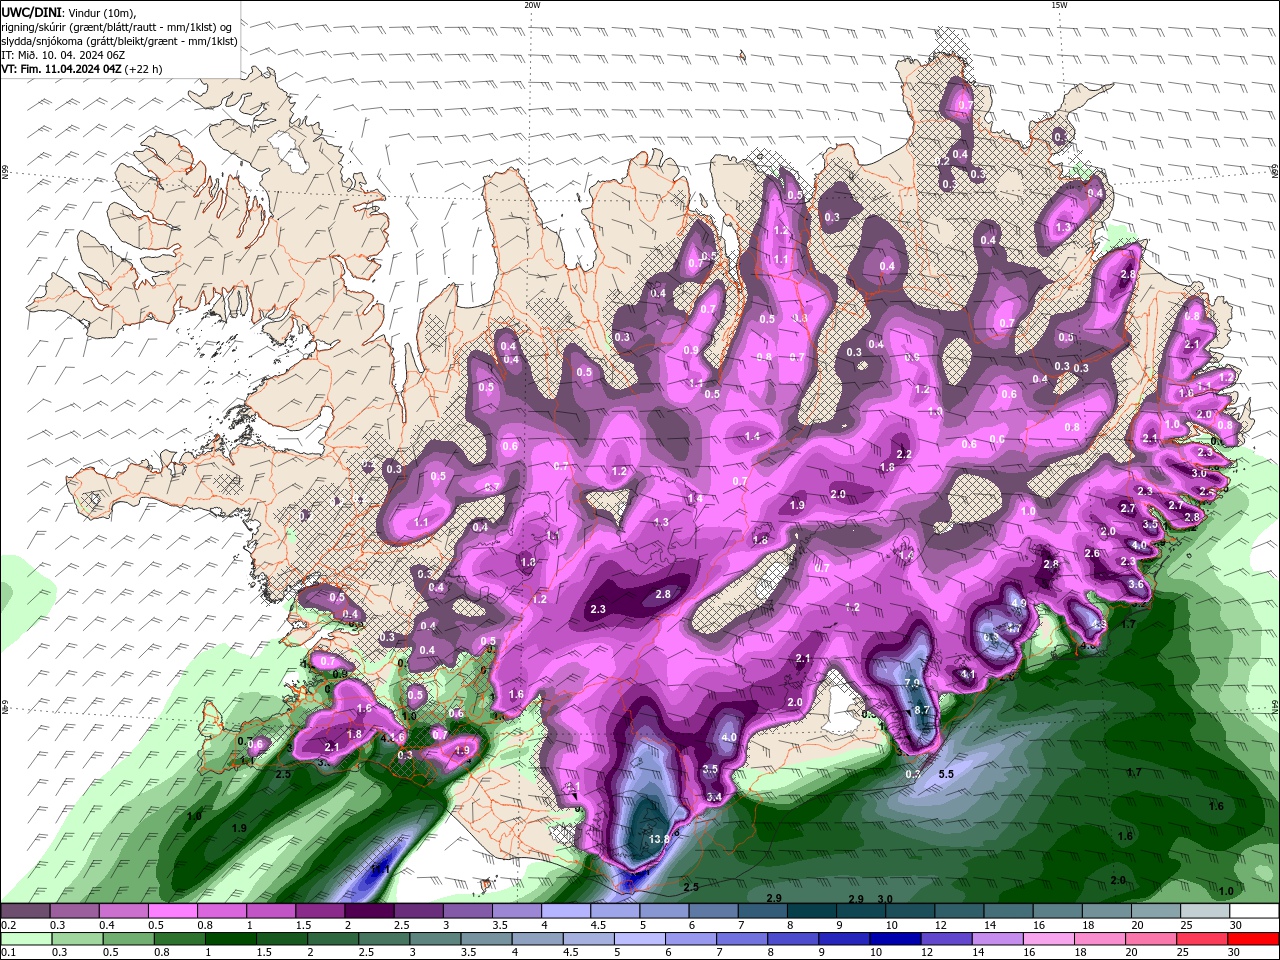
Task: Pick the pale green swatch starting the rain scale
Action: (25, 938)
